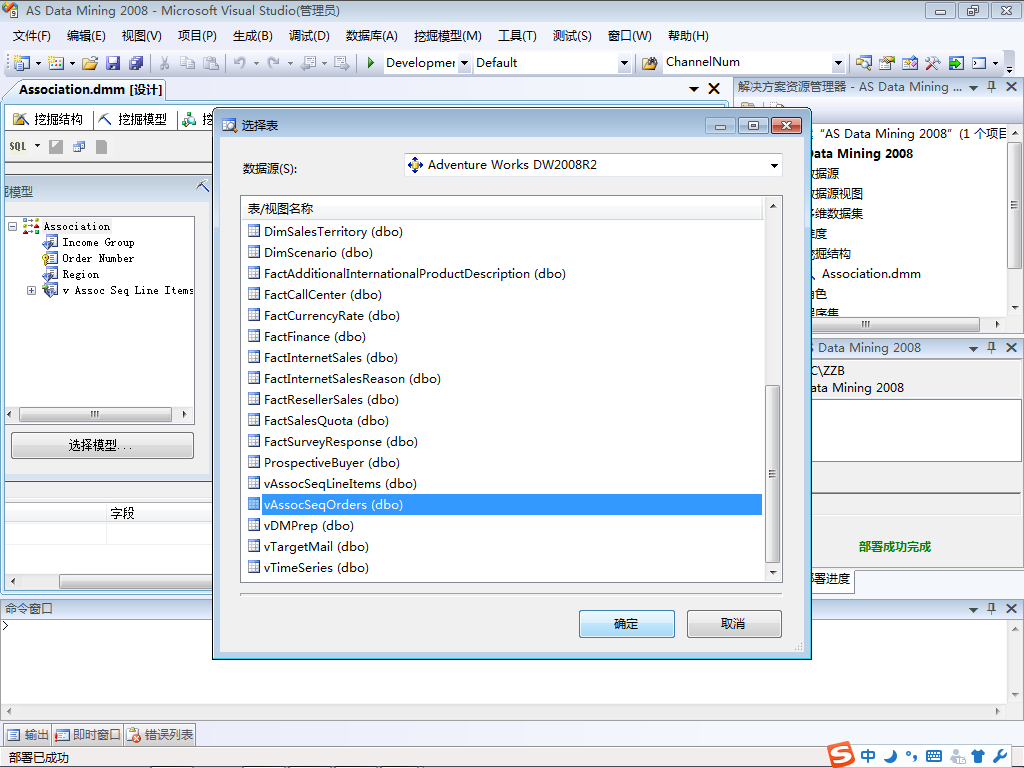Select Association.dmm in Solution Explorer

(x=871, y=274)
